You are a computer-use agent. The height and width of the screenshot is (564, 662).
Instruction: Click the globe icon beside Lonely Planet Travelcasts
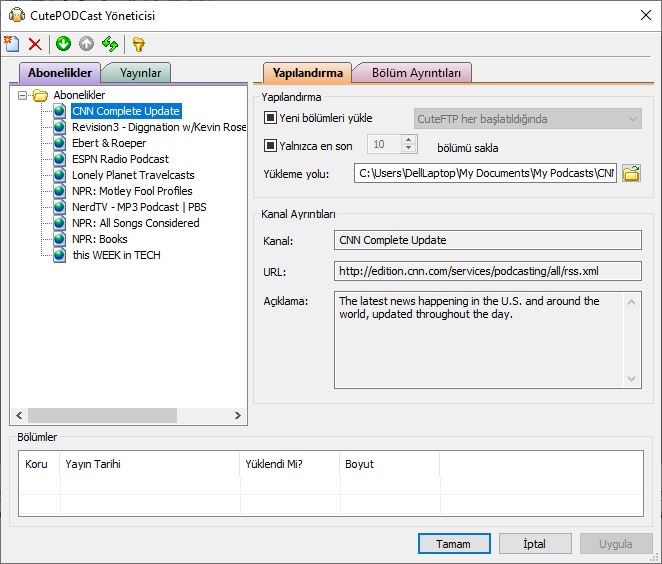(60, 175)
